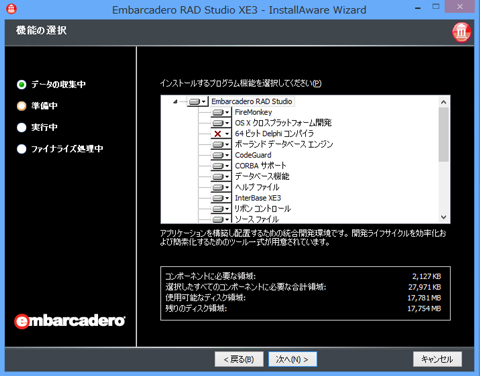Open the ヘルプ ファイル feature dropdown
This screenshot has width=480, height=376.
click(221, 187)
